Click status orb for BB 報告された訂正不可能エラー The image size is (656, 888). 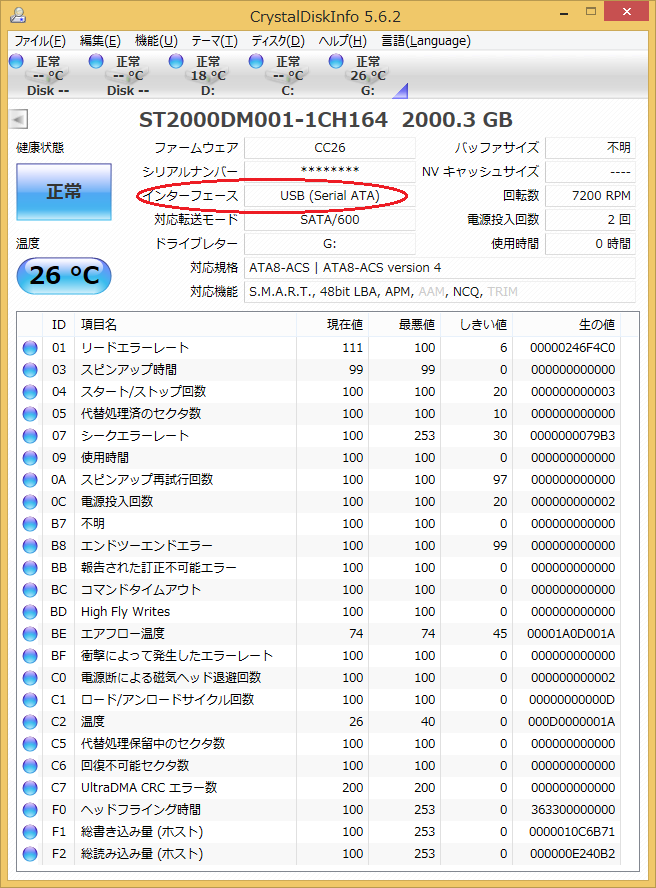(x=30, y=568)
